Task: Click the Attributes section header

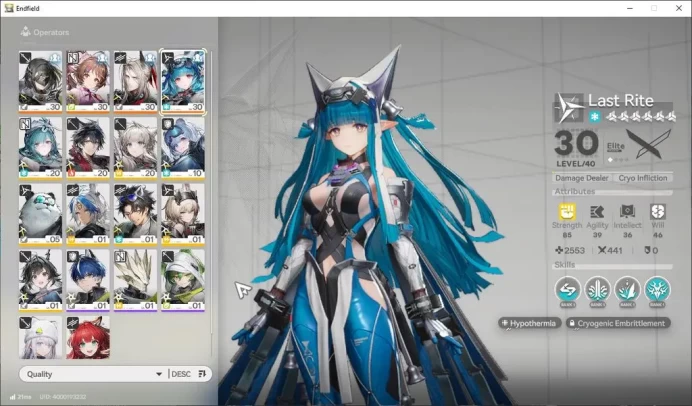Action: 575,192
